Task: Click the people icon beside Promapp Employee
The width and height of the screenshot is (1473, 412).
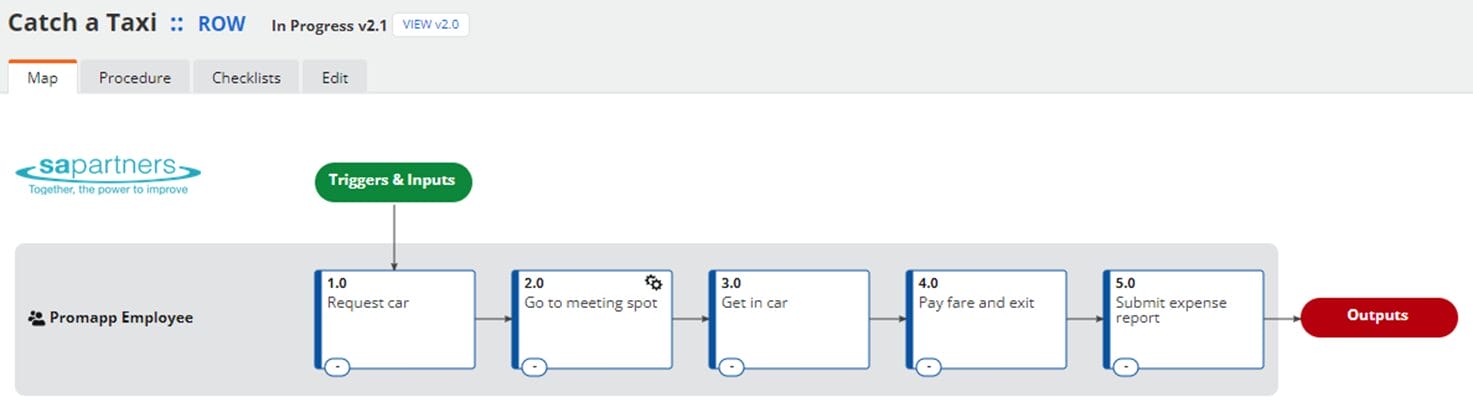Action: point(37,318)
